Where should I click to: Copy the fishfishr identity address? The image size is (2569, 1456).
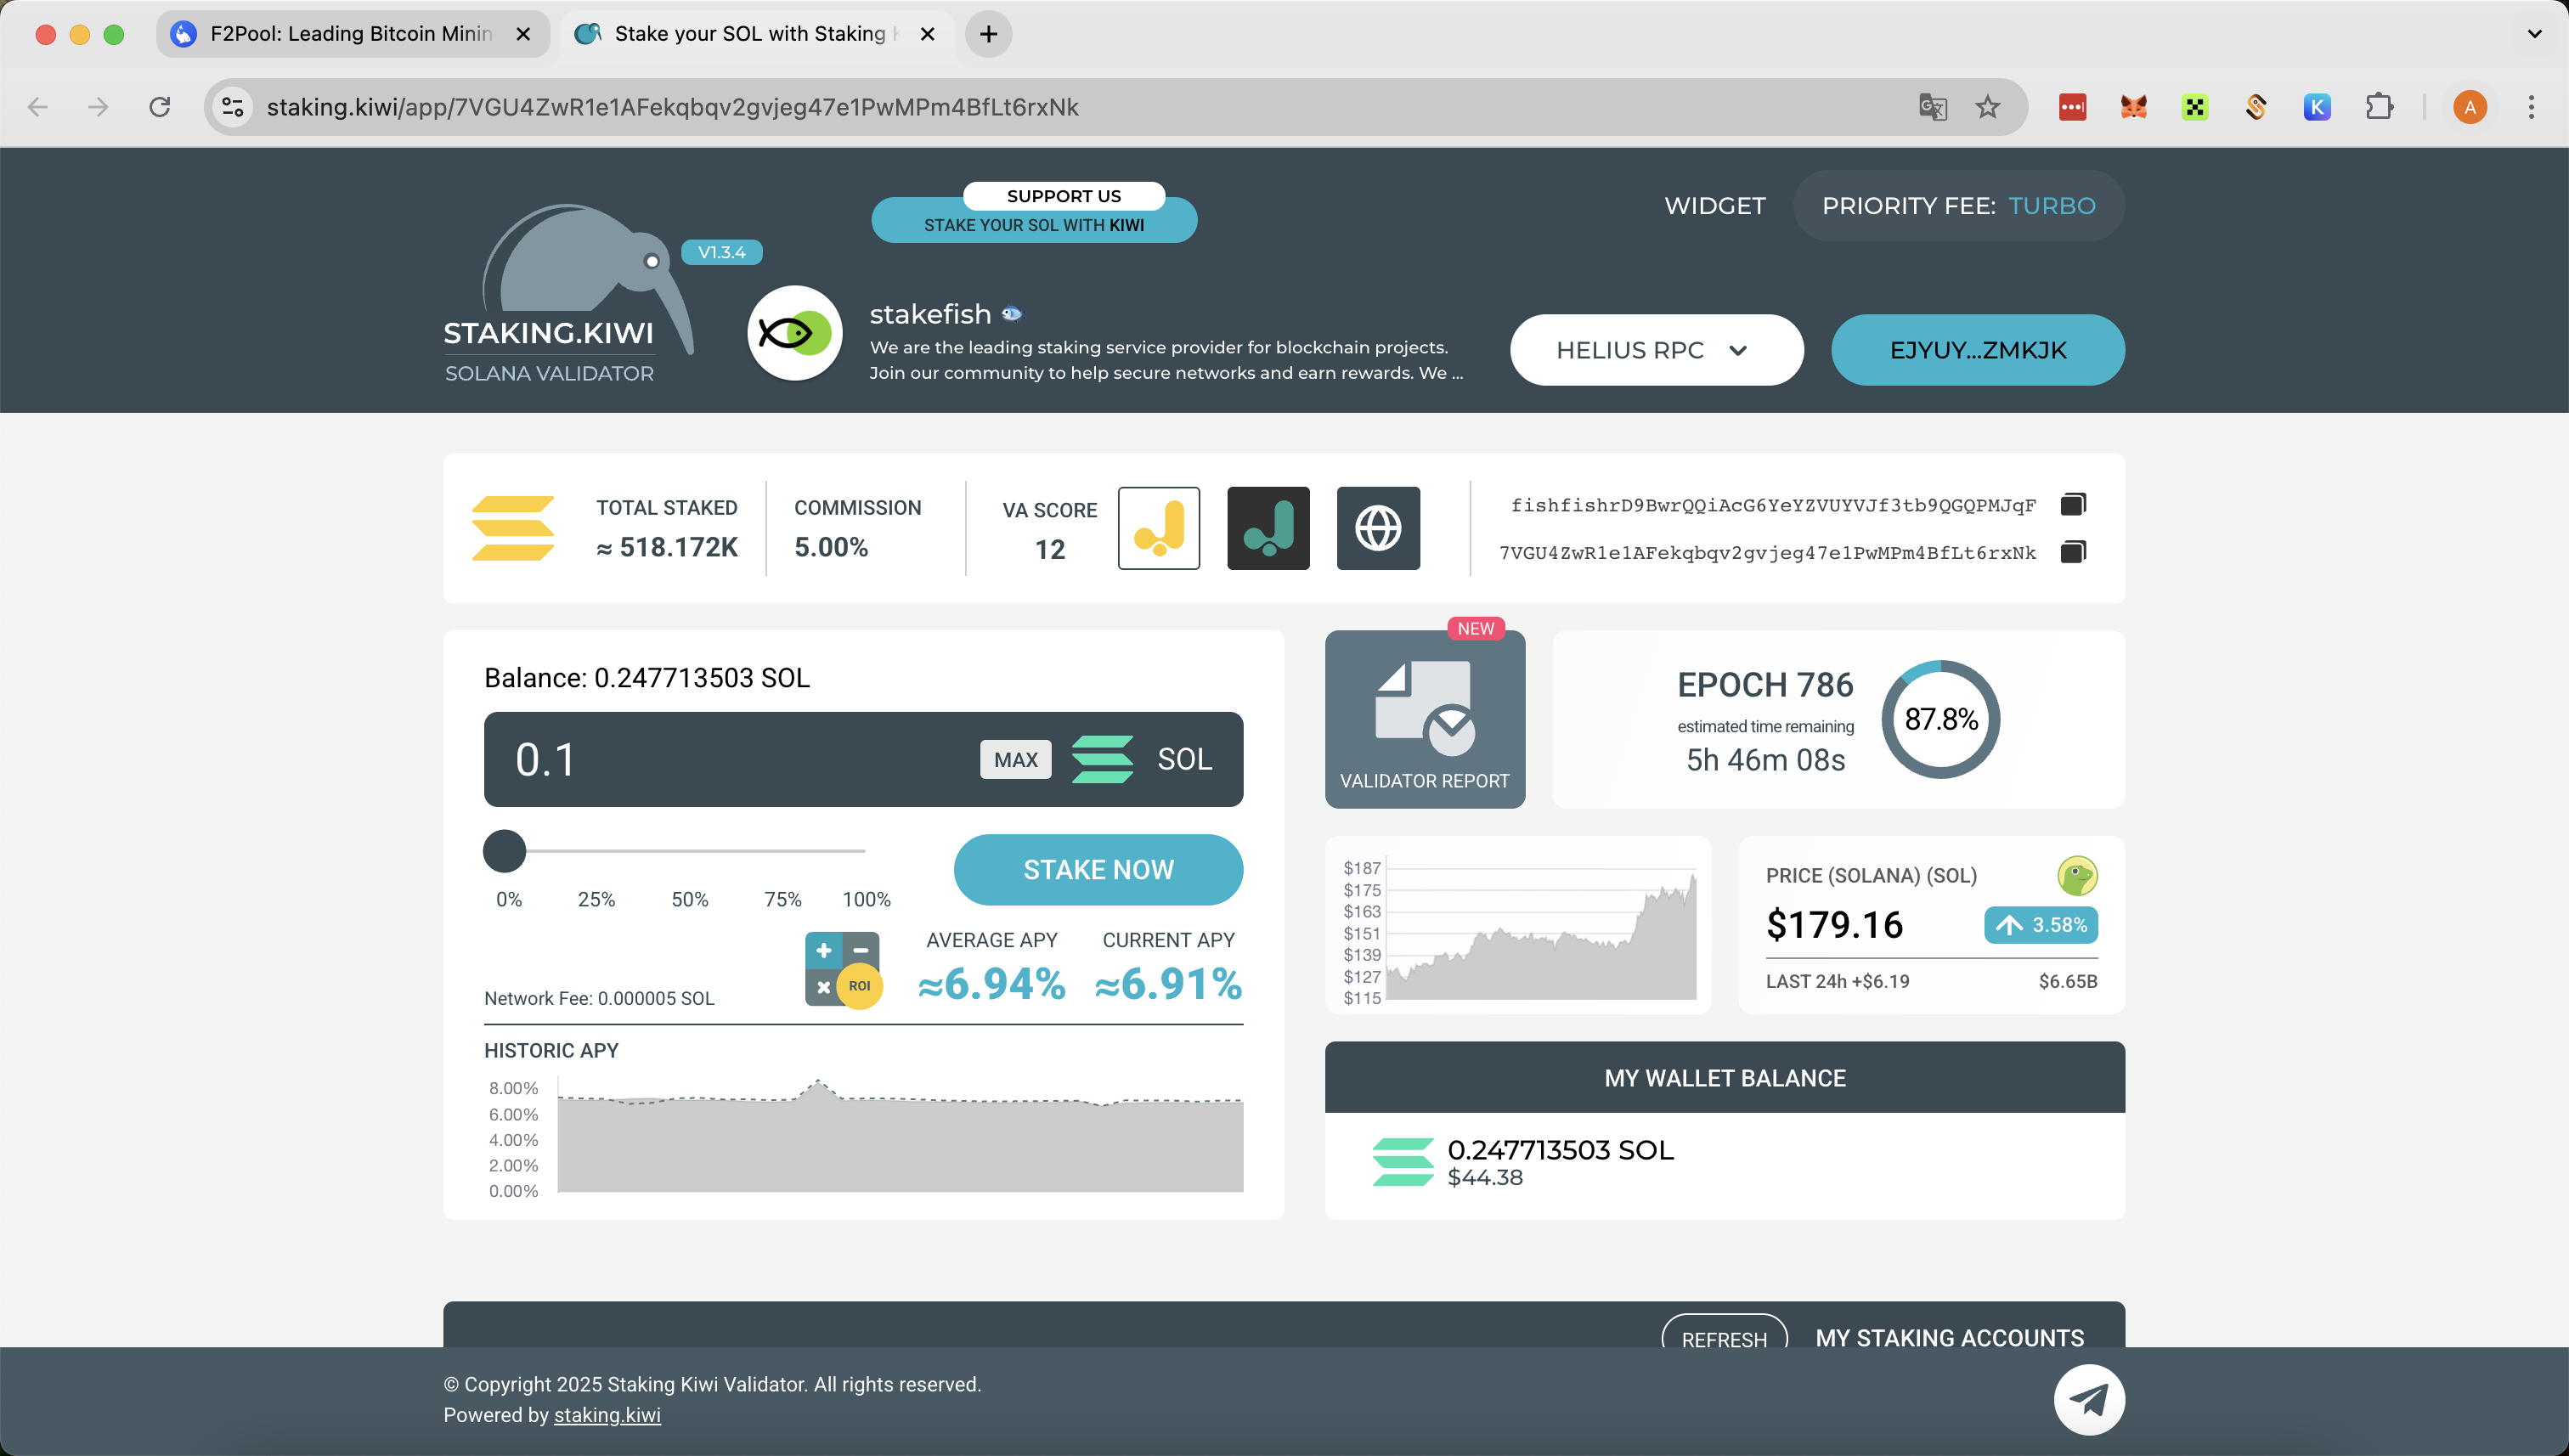coord(2073,505)
